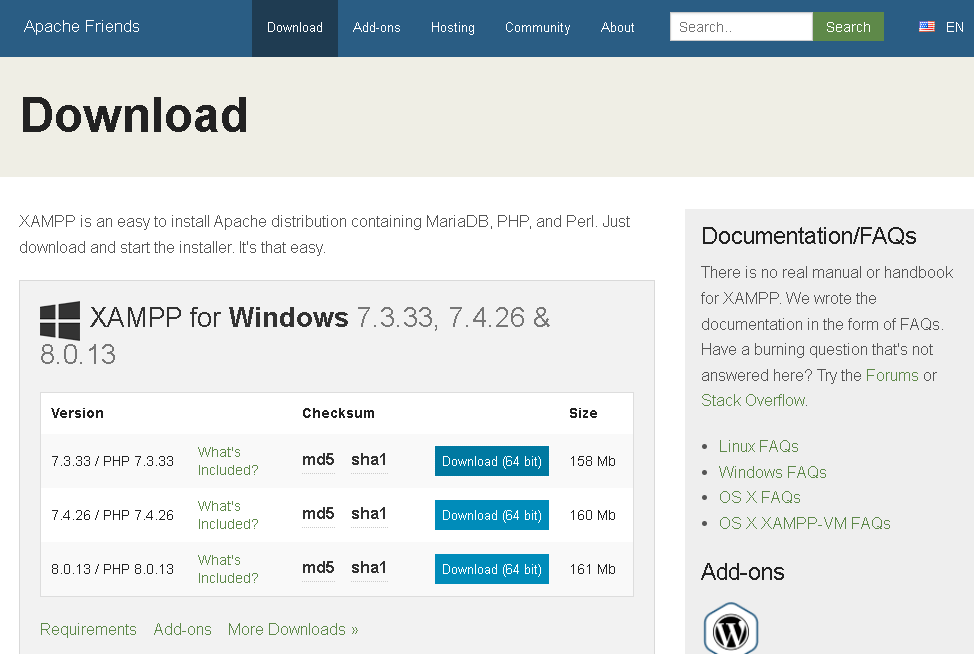Image resolution: width=974 pixels, height=654 pixels.
Task: Open More Downloads link
Action: coord(293,629)
